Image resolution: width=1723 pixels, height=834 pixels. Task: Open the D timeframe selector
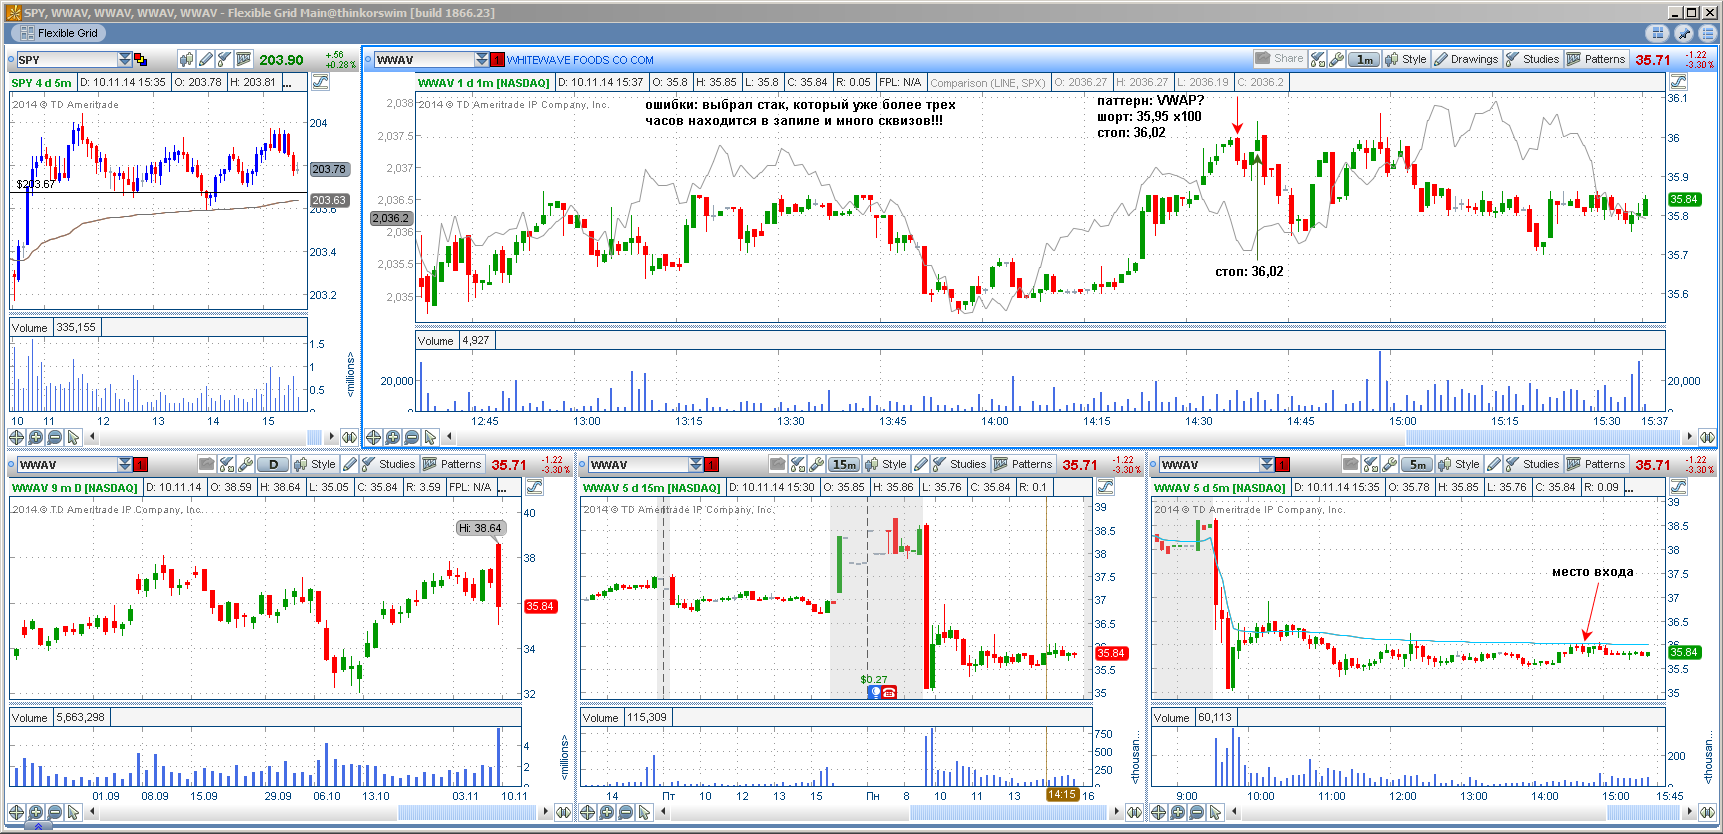coord(273,464)
